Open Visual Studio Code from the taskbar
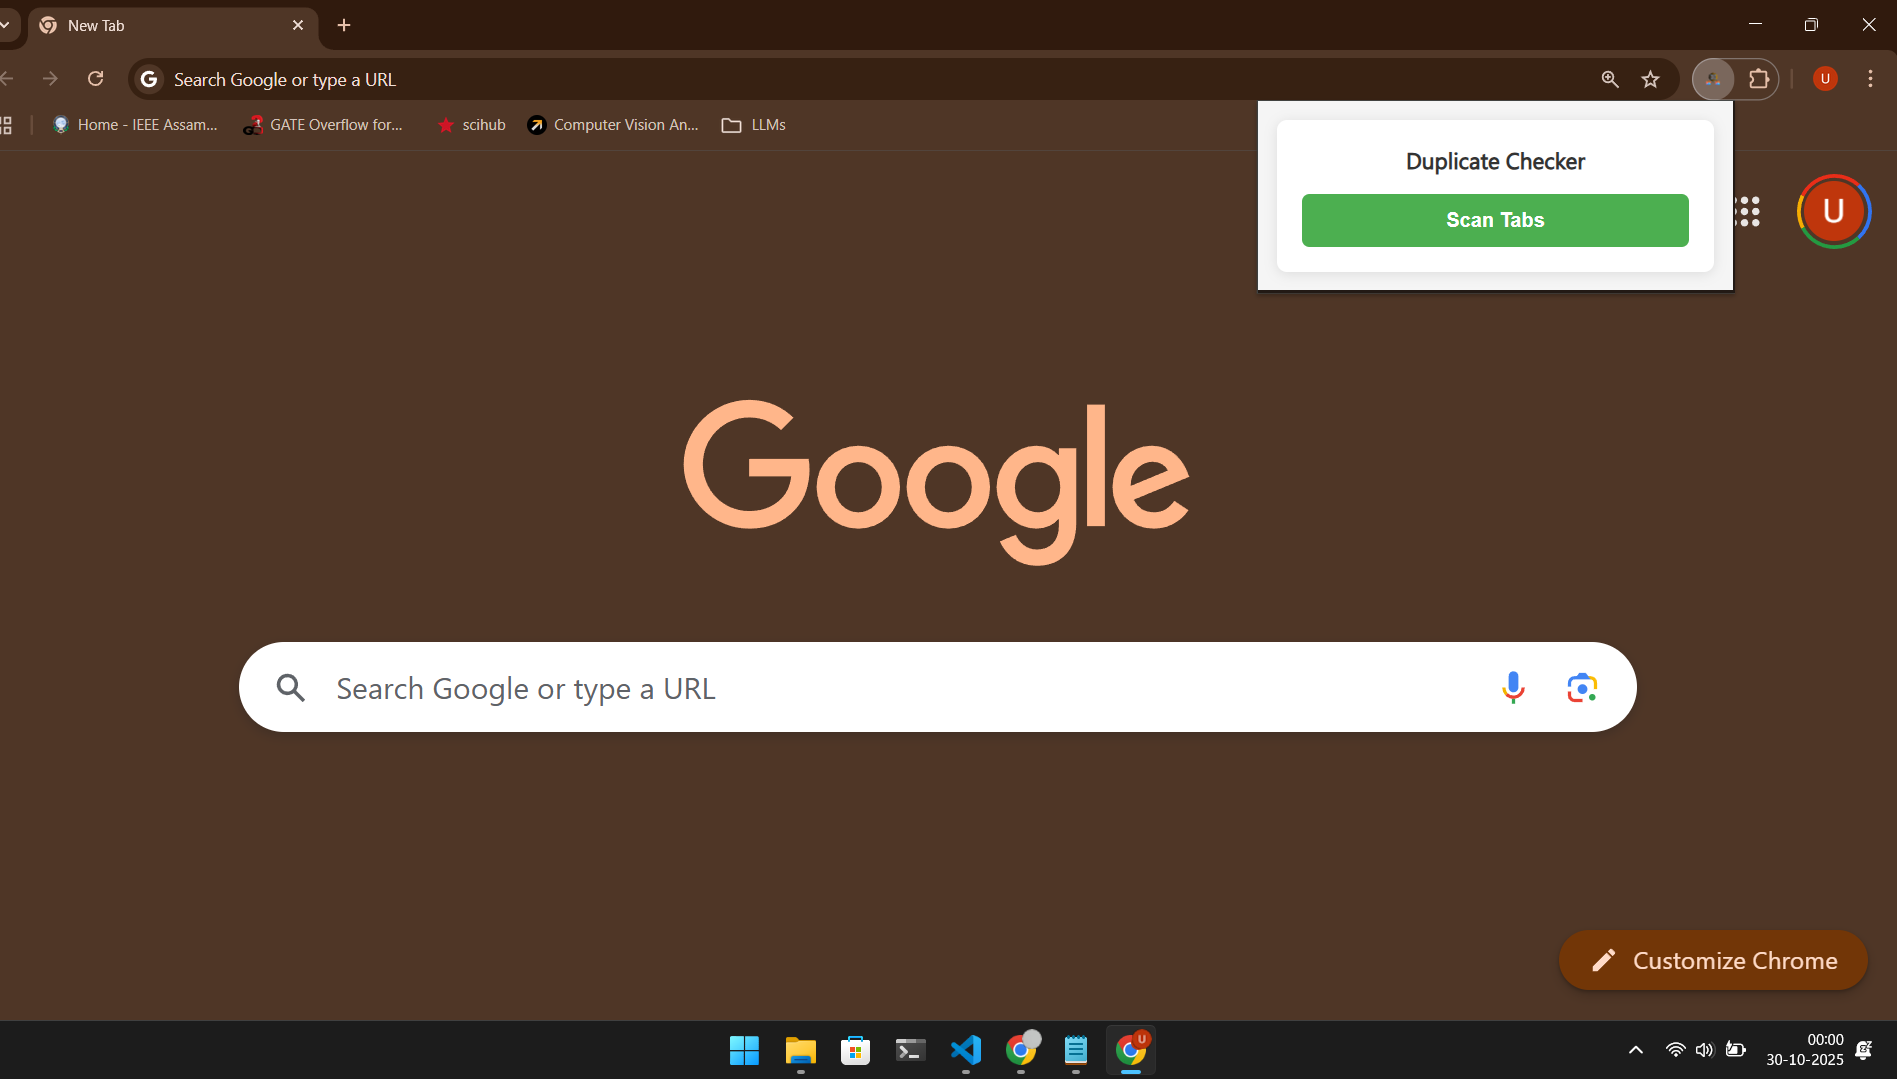This screenshot has height=1079, width=1897. point(966,1050)
